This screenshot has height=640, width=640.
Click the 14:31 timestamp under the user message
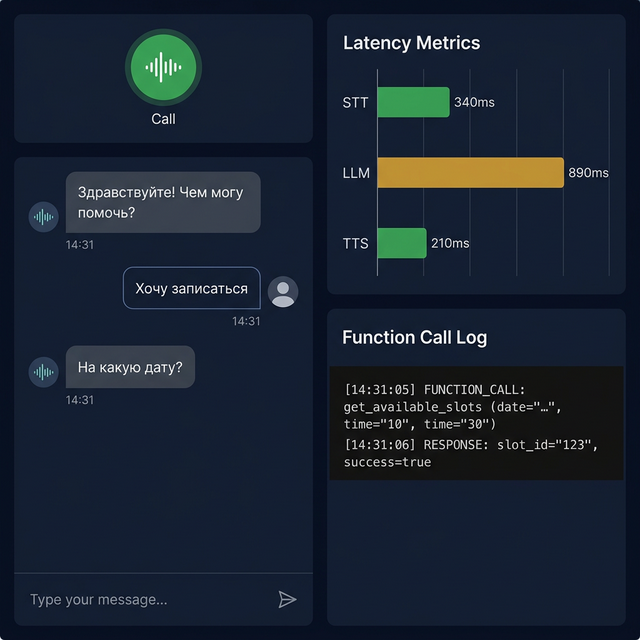pos(246,321)
